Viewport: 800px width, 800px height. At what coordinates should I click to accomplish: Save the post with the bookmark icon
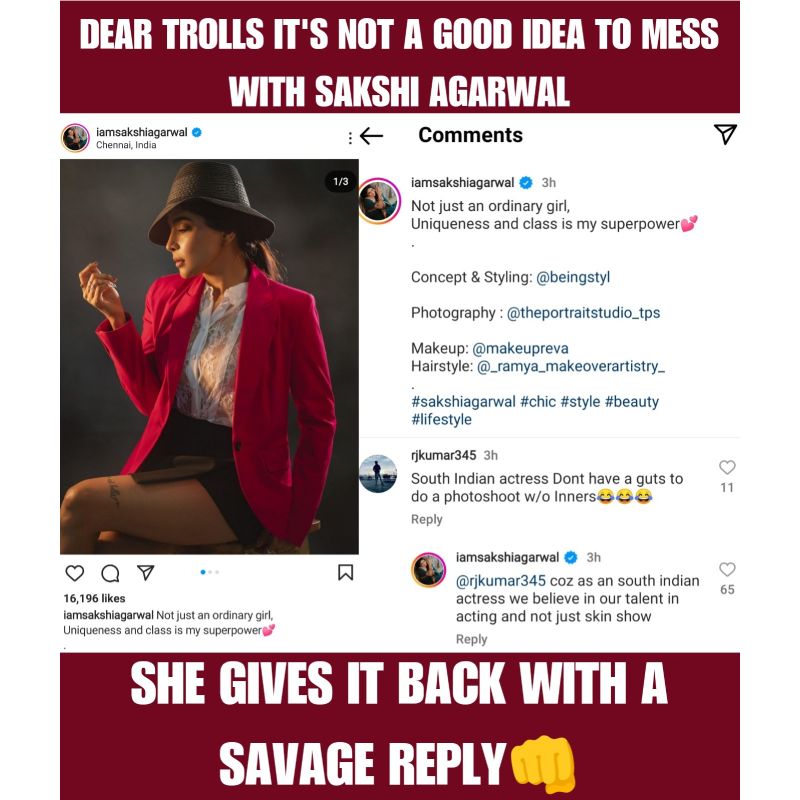345,573
